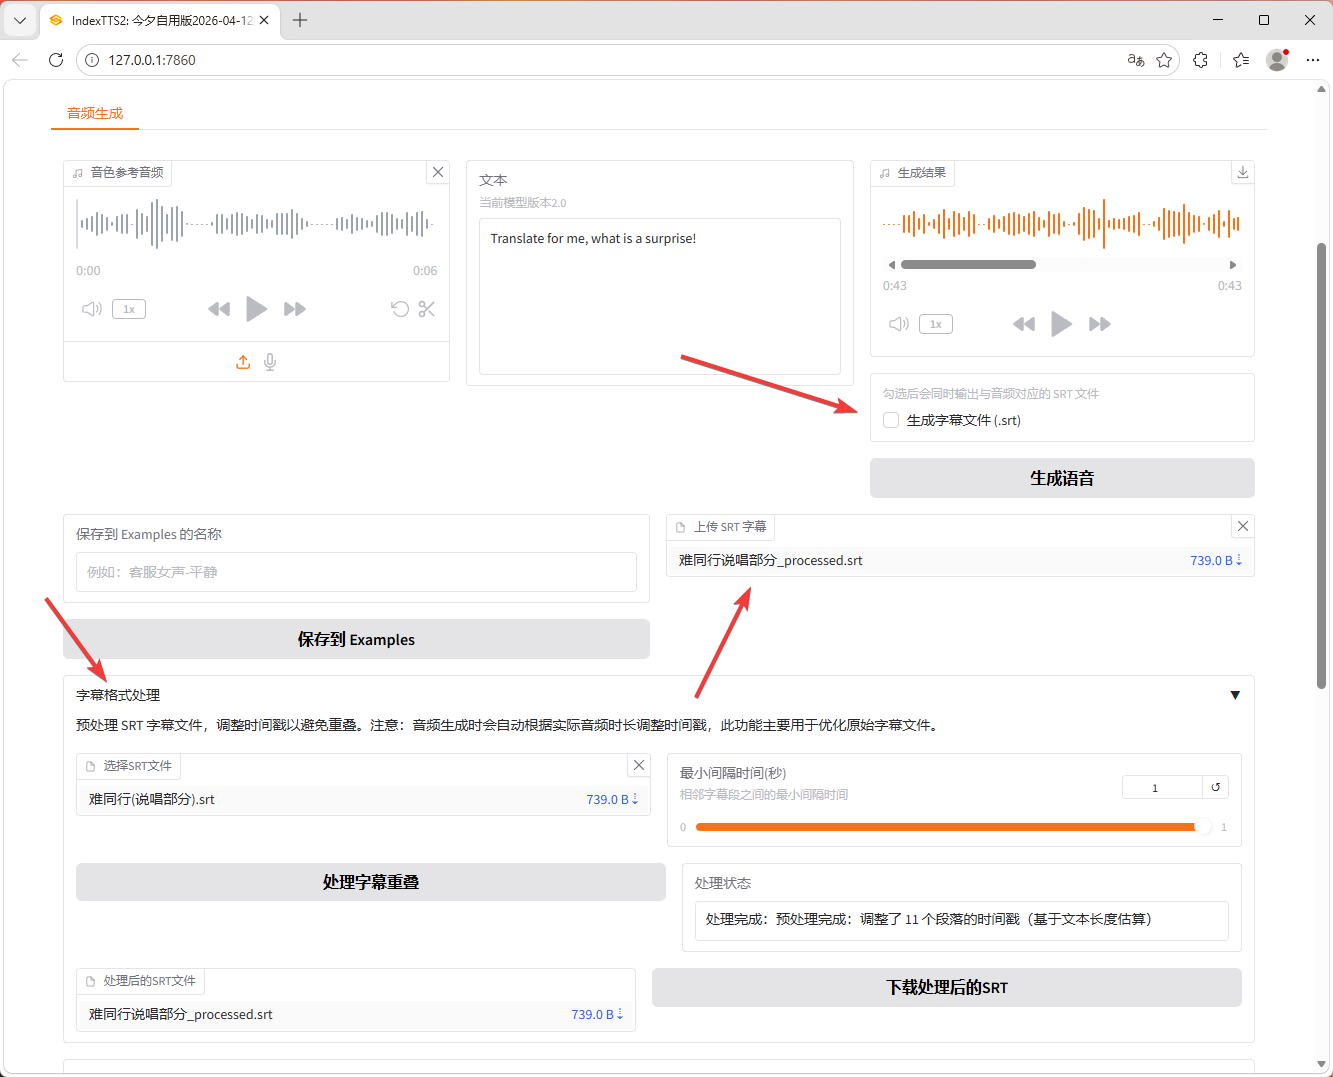Viewport: 1333px width, 1077px height.
Task: Enable 生成字幕文件 (.srt) option
Action: pos(890,420)
